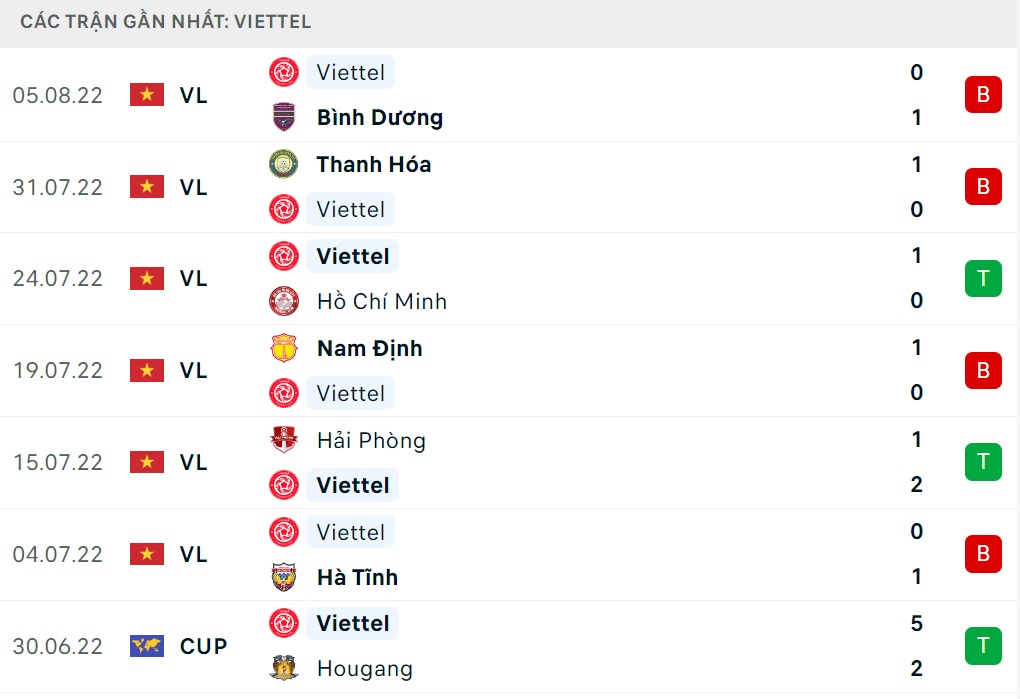
Task: Click the green T badge for the Hồ Chí Minh match
Action: pos(983,278)
